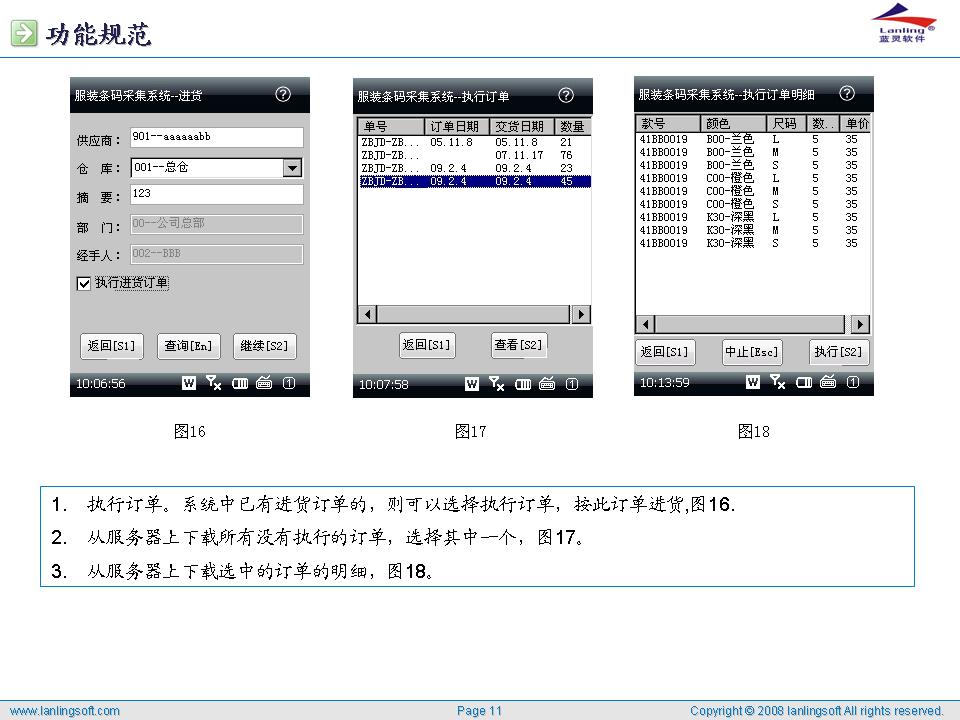Viewport: 960px width, 720px height.
Task: Click 继续[S2] button
Action: point(264,346)
